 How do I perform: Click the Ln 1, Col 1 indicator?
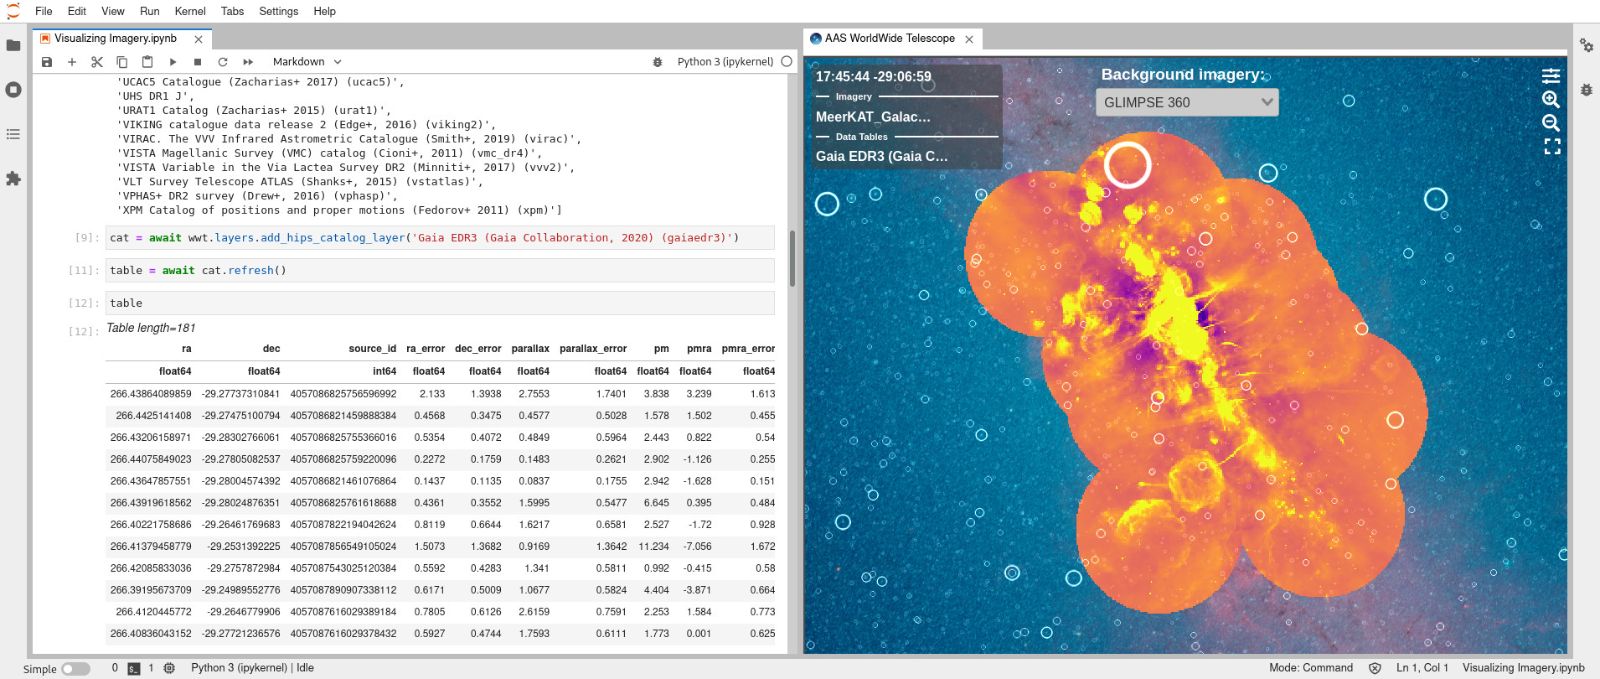click(1422, 668)
